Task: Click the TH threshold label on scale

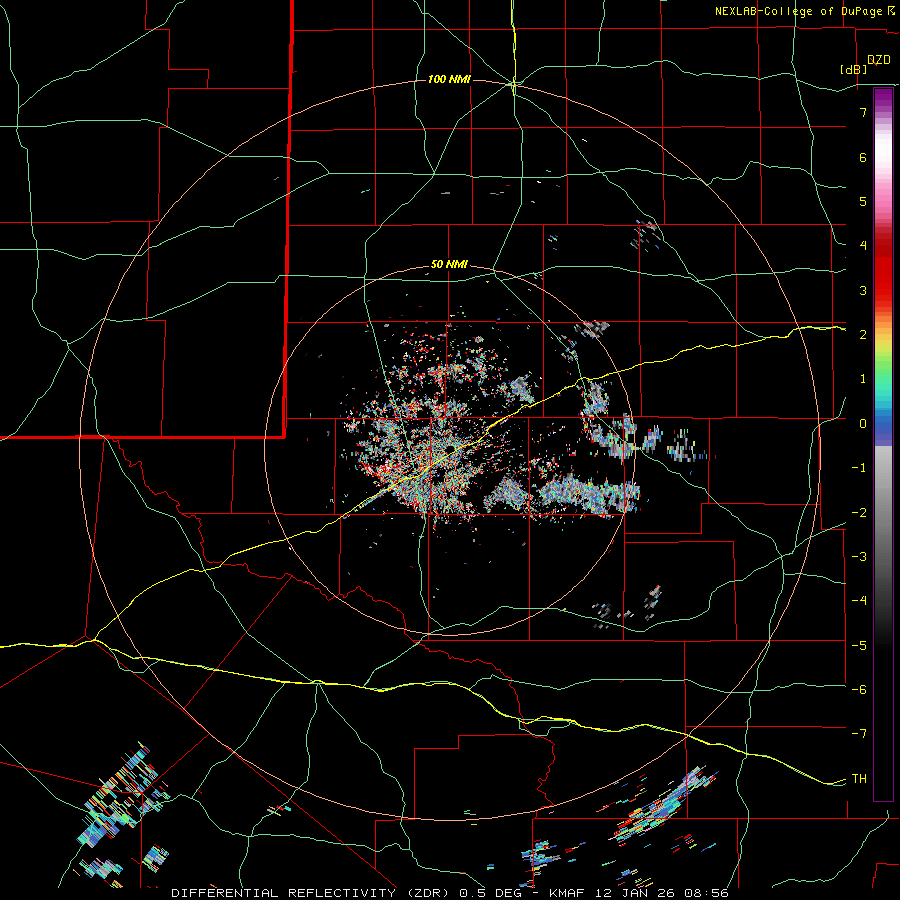Action: pyautogui.click(x=859, y=779)
